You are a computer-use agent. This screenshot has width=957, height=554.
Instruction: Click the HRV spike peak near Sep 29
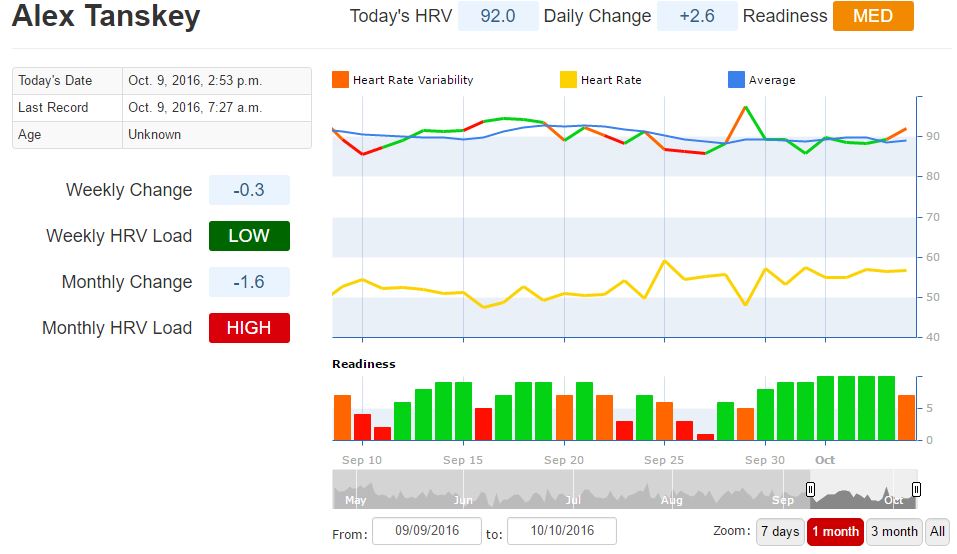pyautogui.click(x=745, y=107)
